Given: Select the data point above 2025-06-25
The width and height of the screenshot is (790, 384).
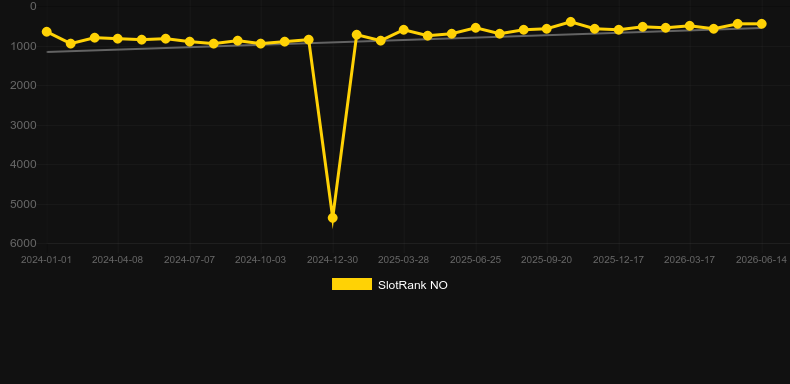Looking at the screenshot, I should 475,28.
